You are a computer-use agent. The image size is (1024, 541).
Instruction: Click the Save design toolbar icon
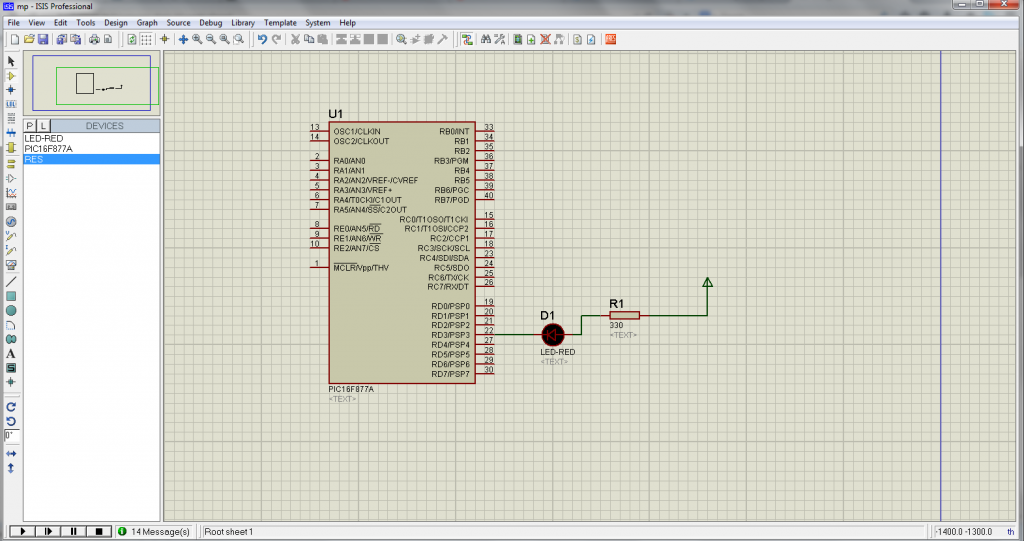[x=43, y=39]
